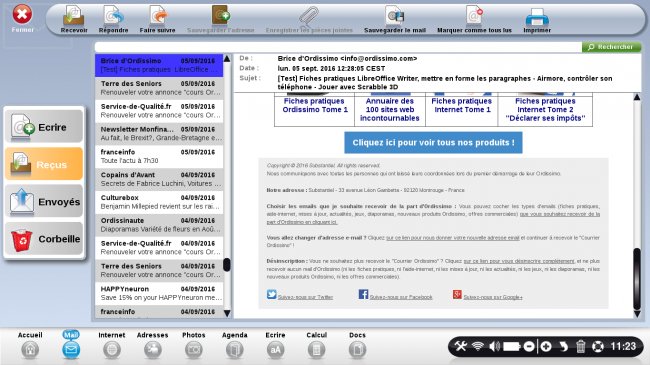The width and height of the screenshot is (650, 365).
Task: Click the Sauvegarder l'adresse icon
Action: (221, 19)
